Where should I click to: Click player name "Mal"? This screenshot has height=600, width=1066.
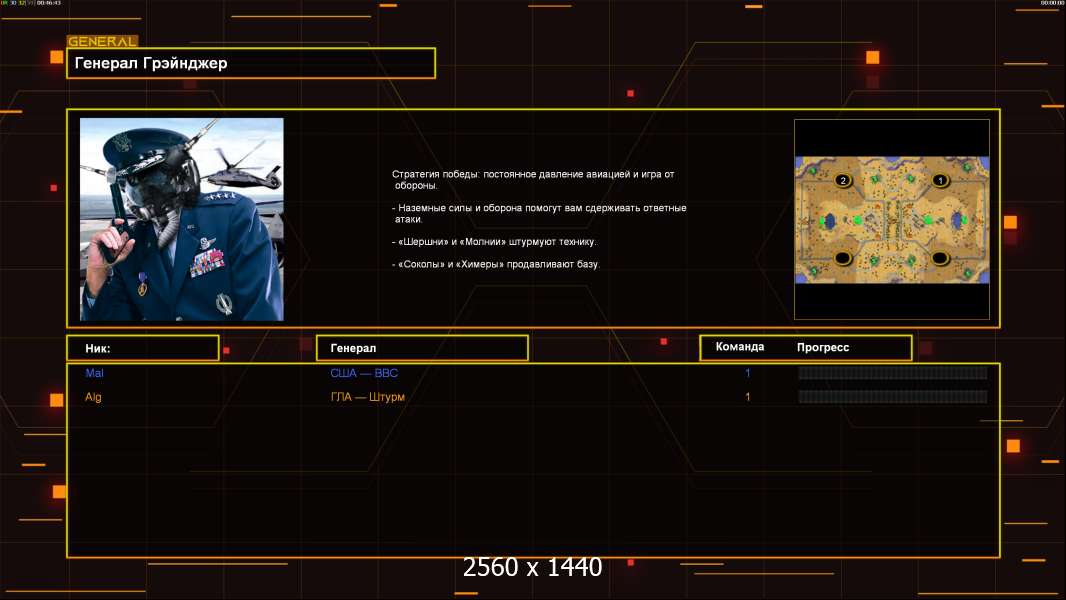pyautogui.click(x=94, y=373)
